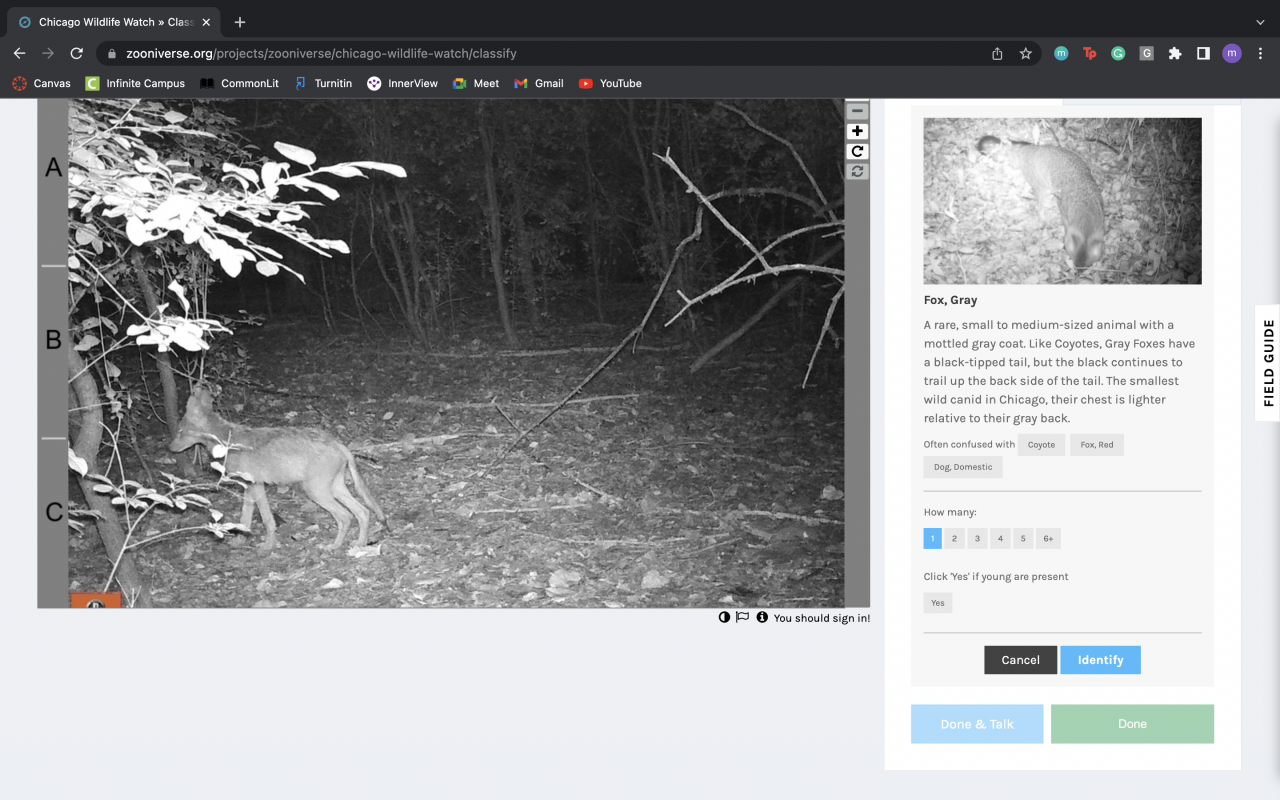This screenshot has width=1280, height=800.
Task: Toggle 'Yes' for young present
Action: (938, 603)
